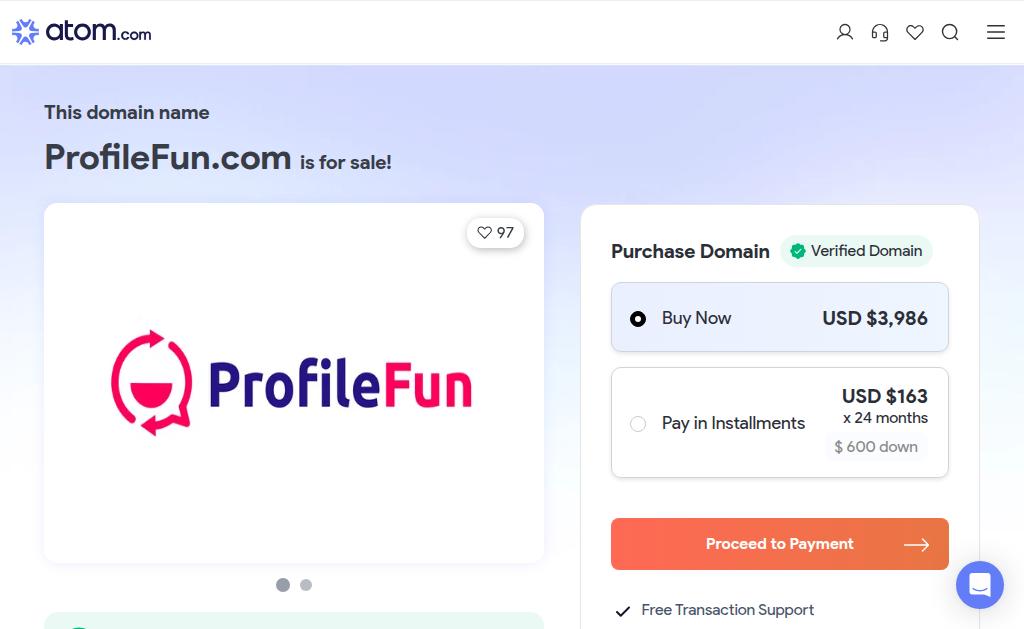Image resolution: width=1024 pixels, height=629 pixels.
Task: Open the chat widget bubble
Action: (980, 585)
